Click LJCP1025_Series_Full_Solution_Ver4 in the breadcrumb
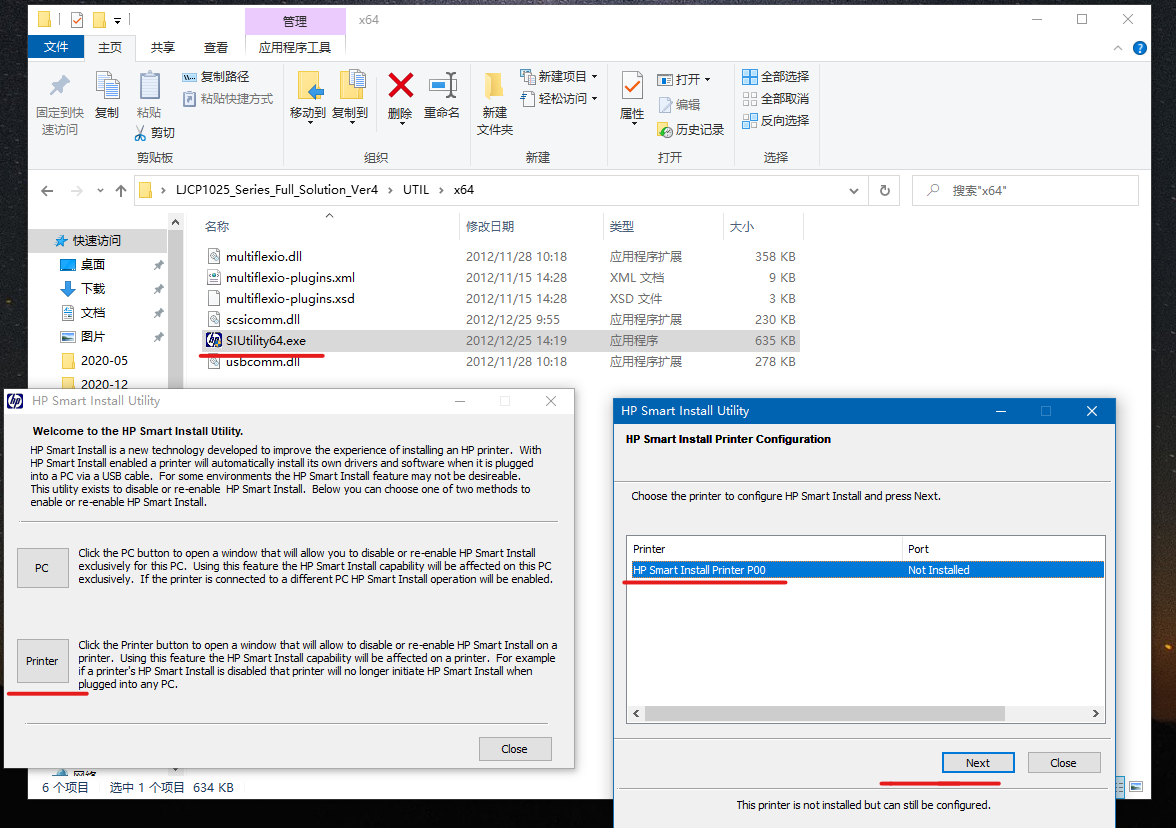 coord(277,190)
